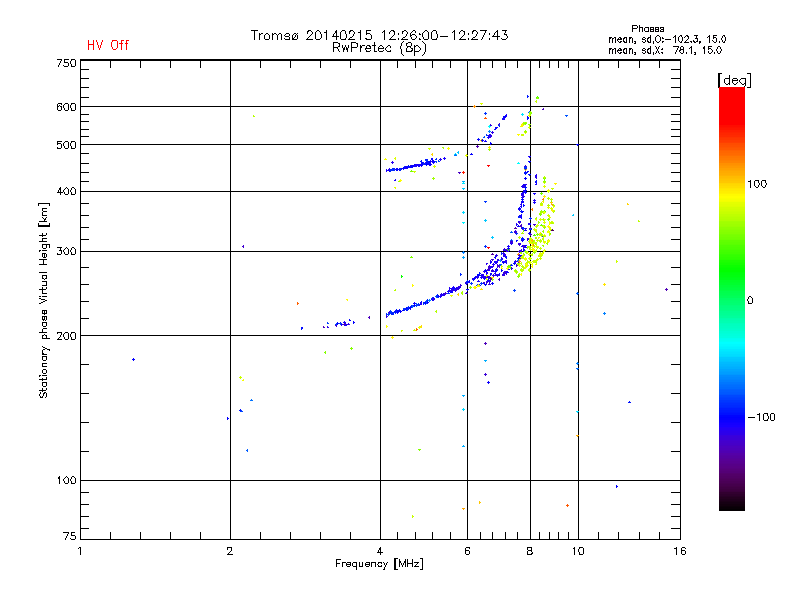Click the y-axis tick label 500
This screenshot has width=800, height=600.
click(x=66, y=145)
